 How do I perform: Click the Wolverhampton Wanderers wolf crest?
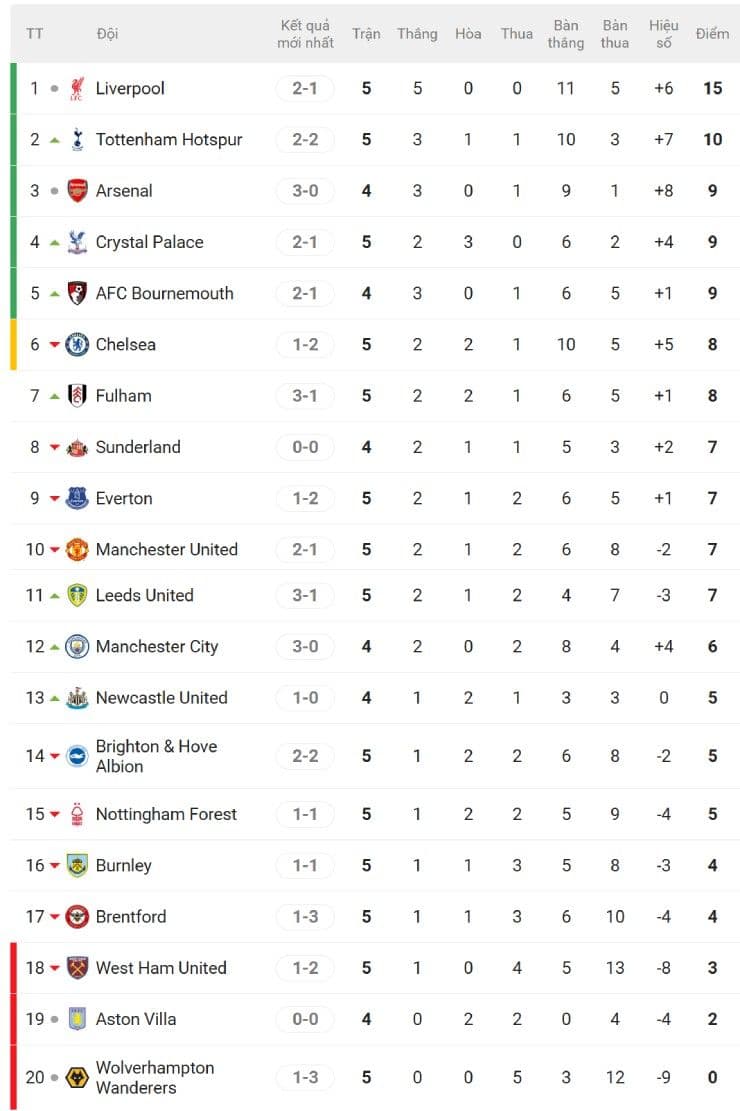[x=77, y=1078]
